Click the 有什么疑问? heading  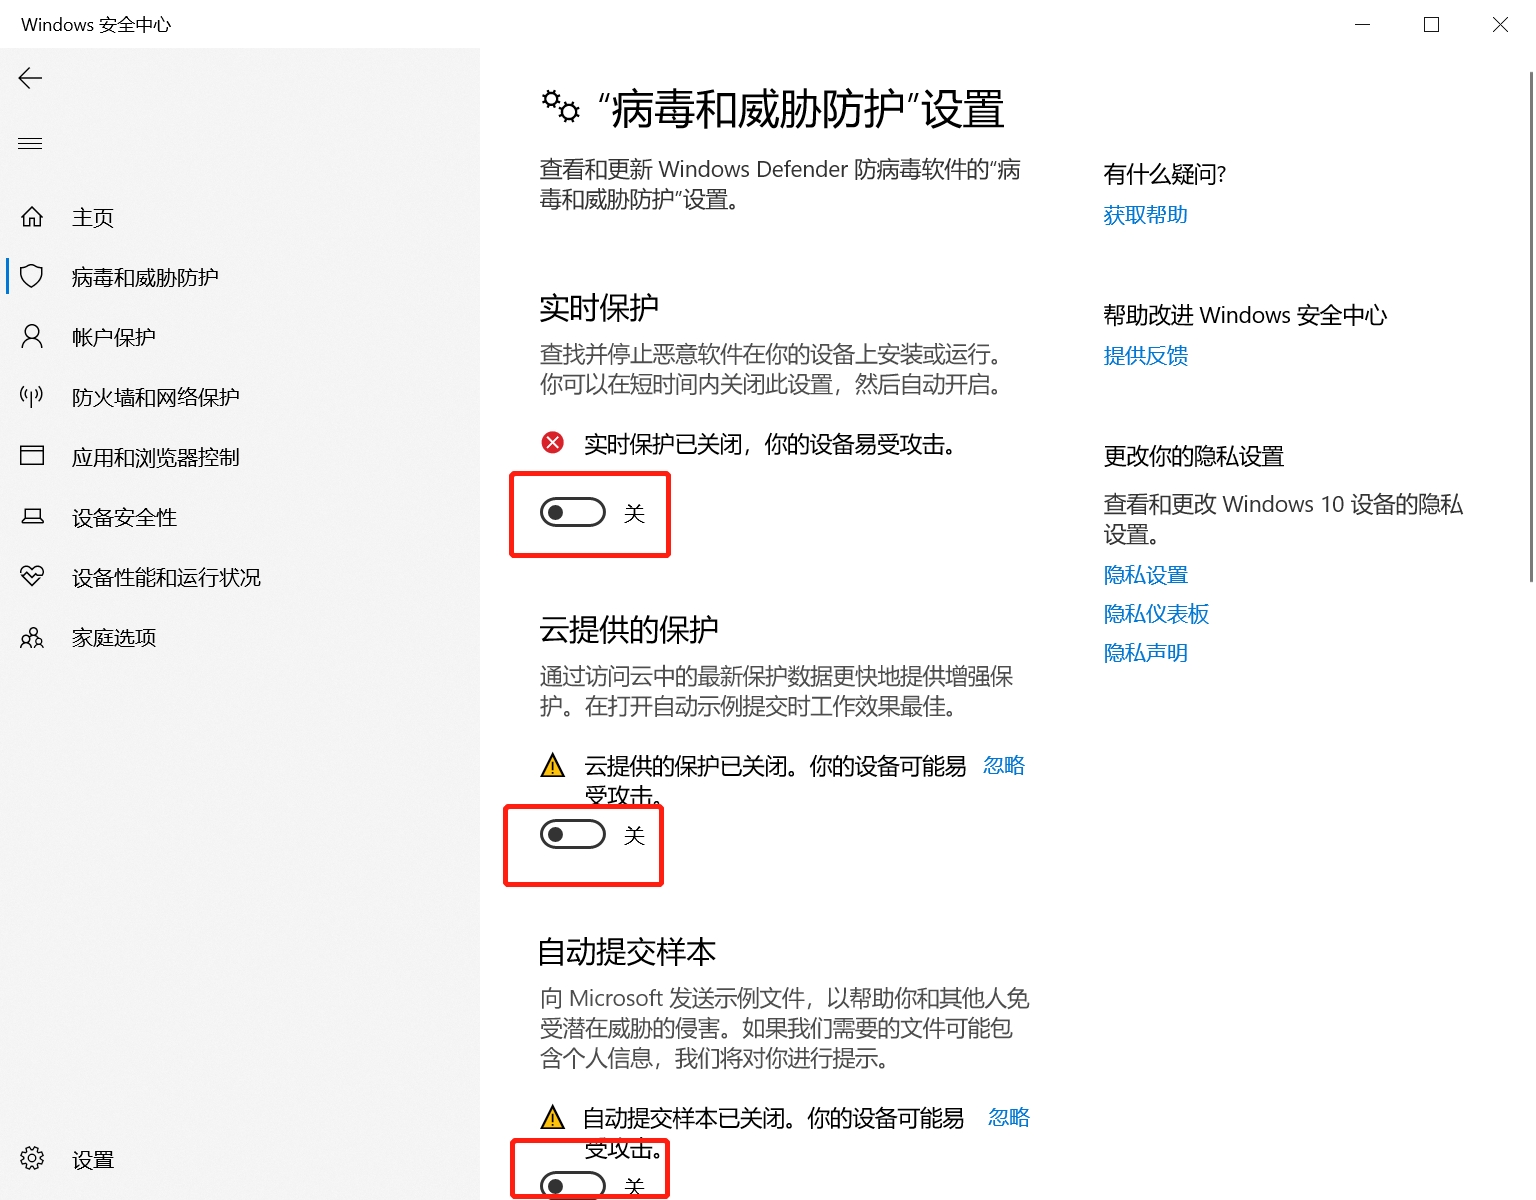(1164, 174)
